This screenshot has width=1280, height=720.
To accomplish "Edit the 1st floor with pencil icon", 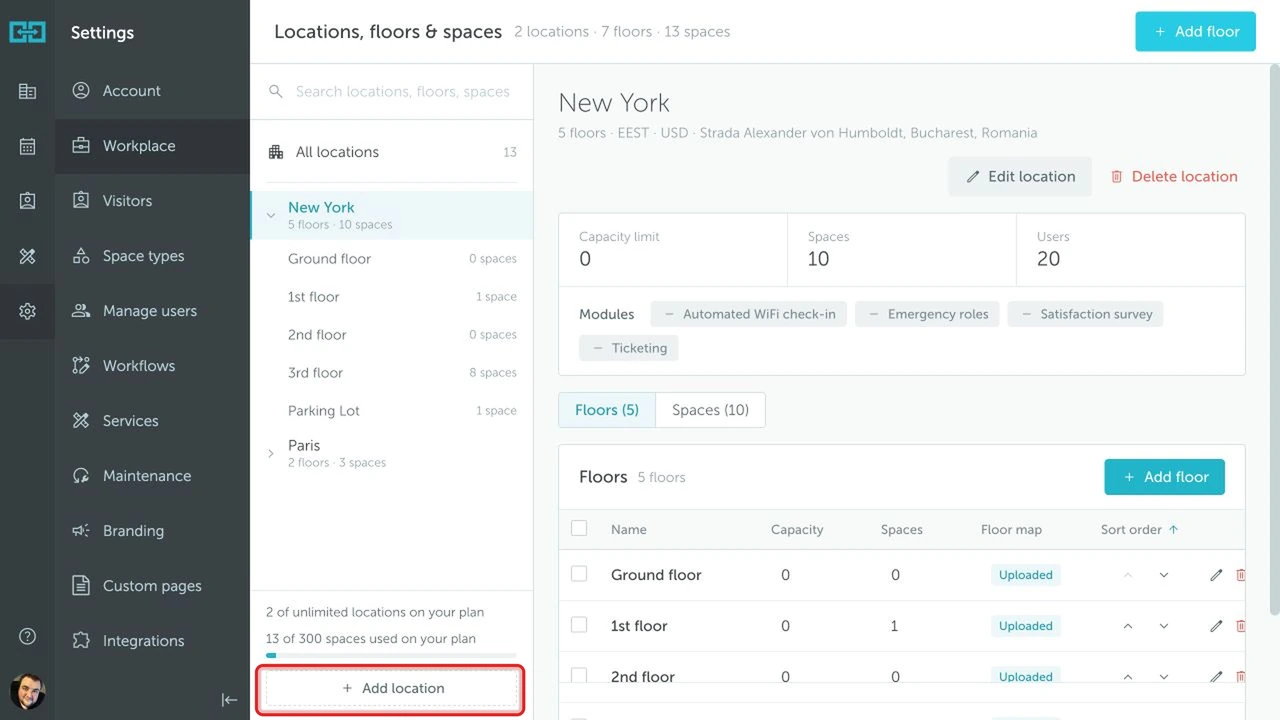I will 1216,626.
